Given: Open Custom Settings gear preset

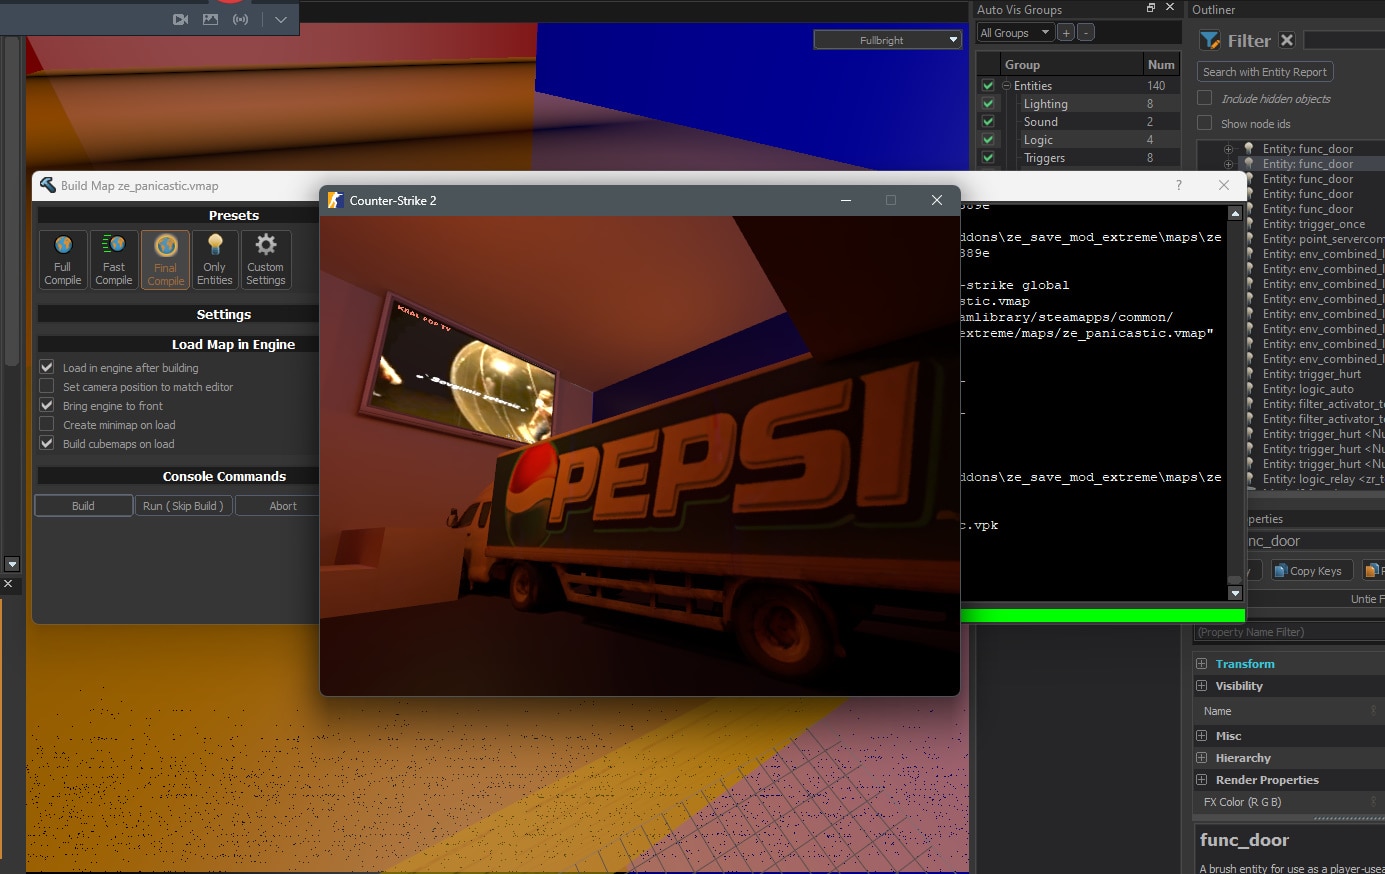Looking at the screenshot, I should (x=266, y=259).
